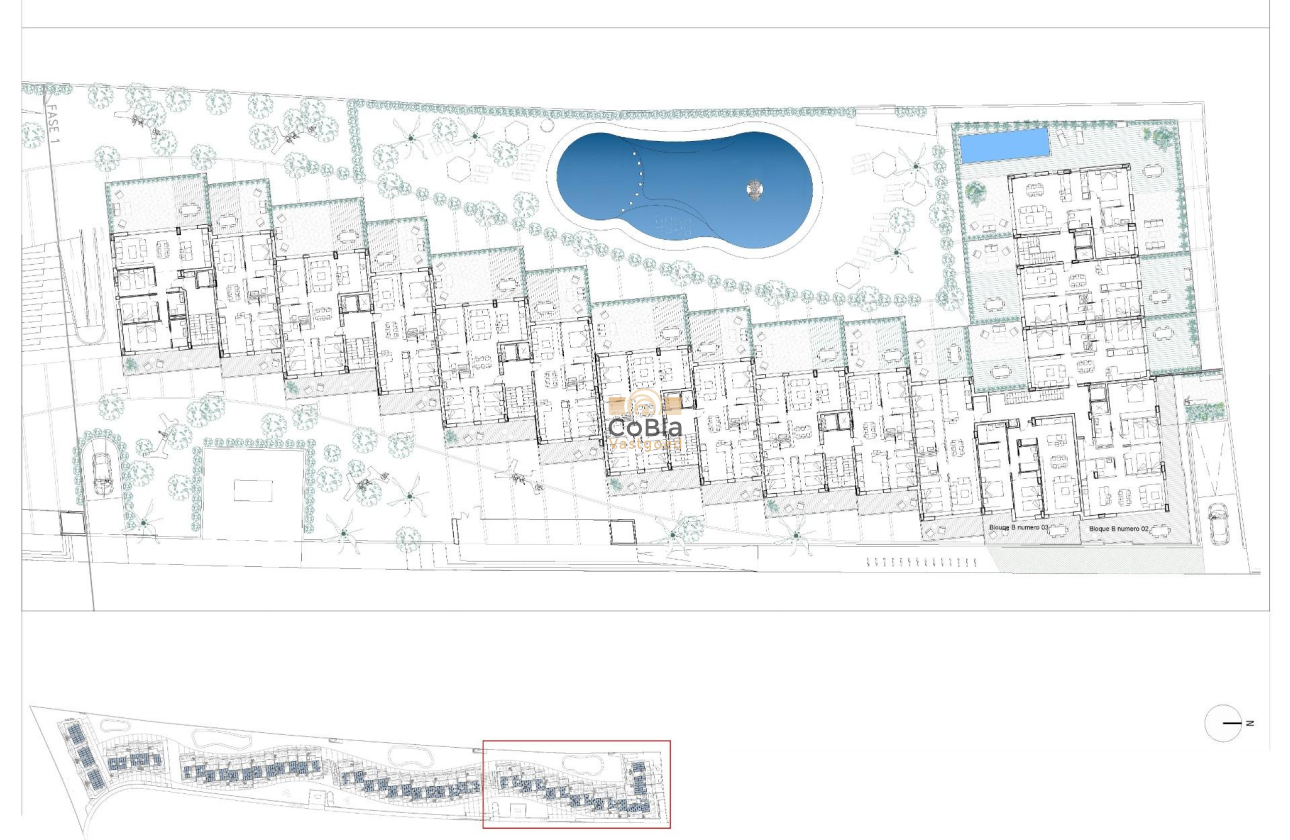The height and width of the screenshot is (840, 1290).
Task: Select the Bloque B numero 03 label
Action: tap(1018, 528)
